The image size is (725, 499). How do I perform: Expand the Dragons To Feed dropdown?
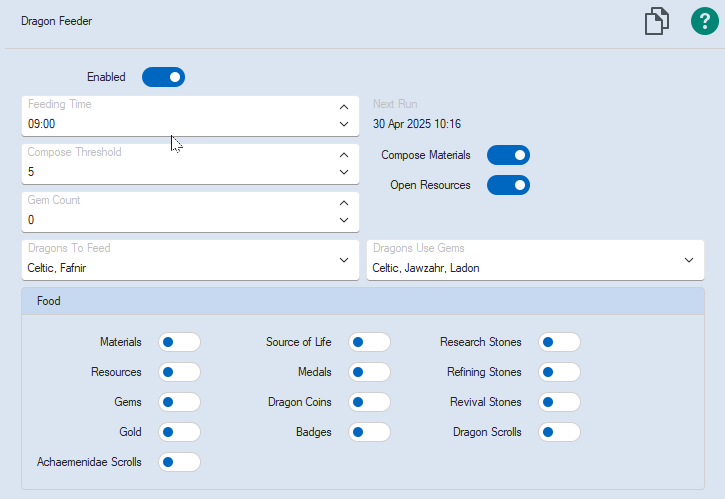click(344, 260)
